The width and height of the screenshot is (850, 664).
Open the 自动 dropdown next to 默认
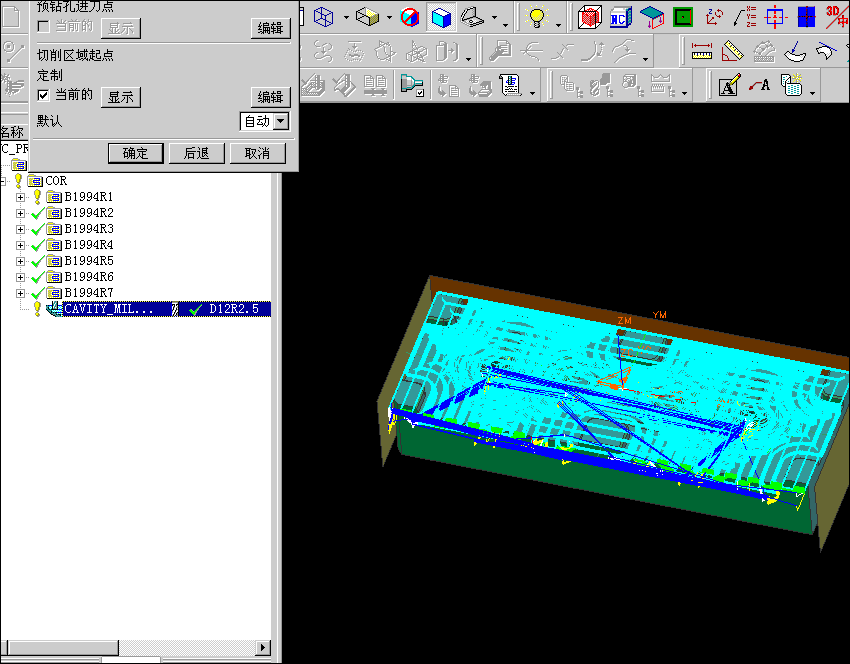(x=280, y=121)
